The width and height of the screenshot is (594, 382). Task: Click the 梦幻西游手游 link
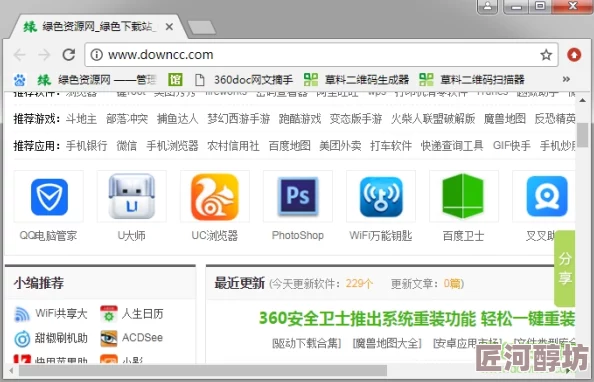click(239, 119)
